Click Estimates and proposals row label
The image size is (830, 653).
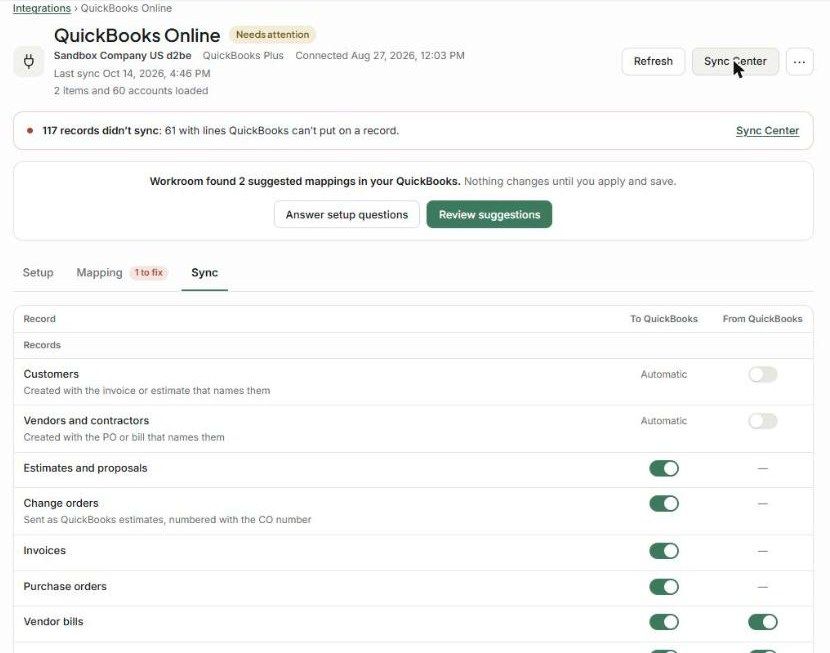point(85,468)
